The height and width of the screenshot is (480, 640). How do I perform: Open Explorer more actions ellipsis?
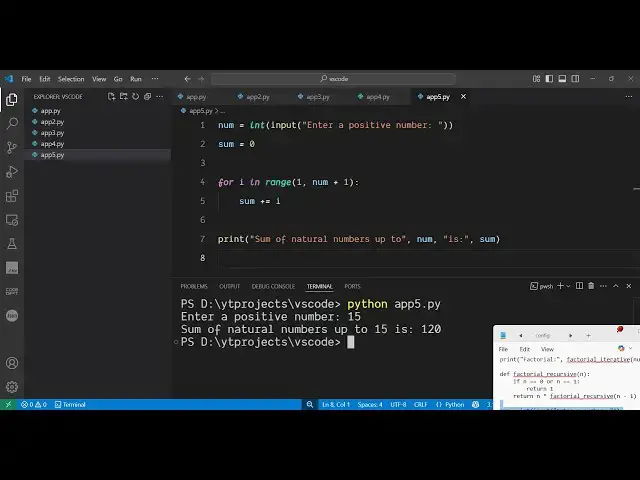160,96
